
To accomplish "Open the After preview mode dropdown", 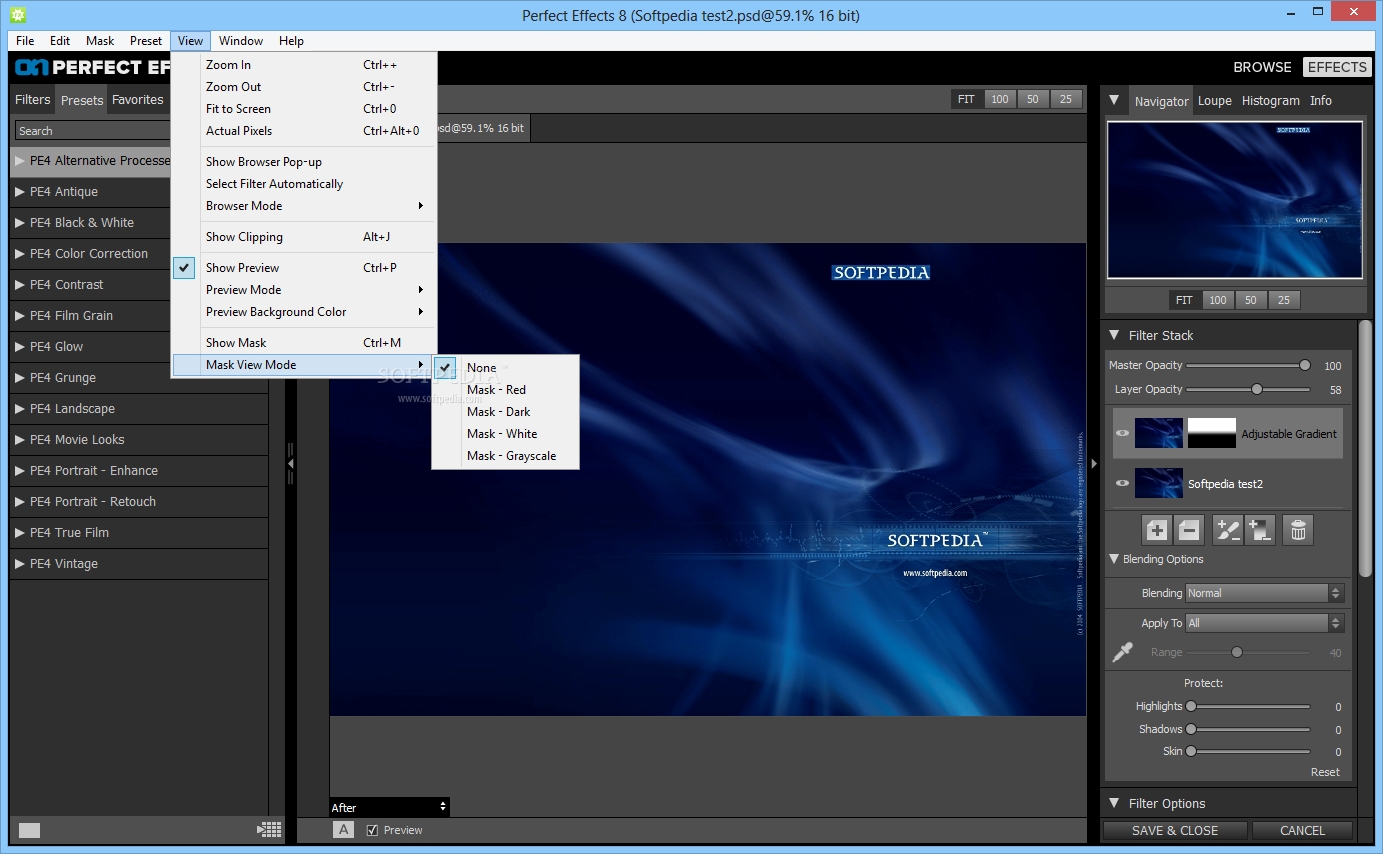I will [x=389, y=807].
